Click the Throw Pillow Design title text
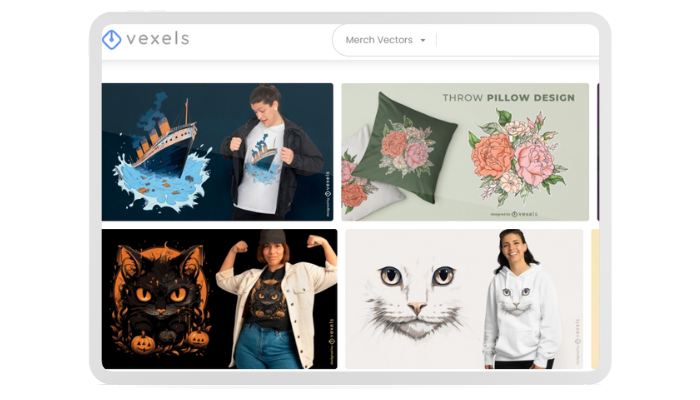This screenshot has width=700, height=400. click(508, 98)
